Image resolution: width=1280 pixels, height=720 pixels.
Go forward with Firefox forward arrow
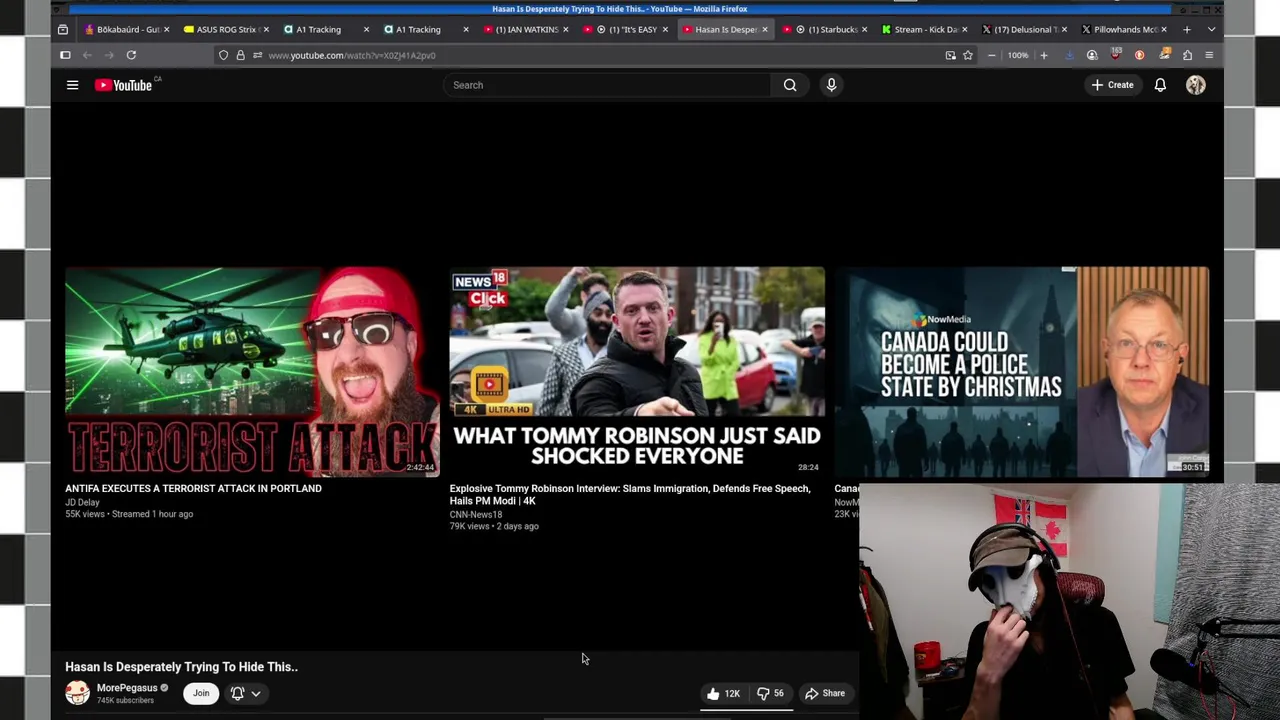(x=109, y=55)
